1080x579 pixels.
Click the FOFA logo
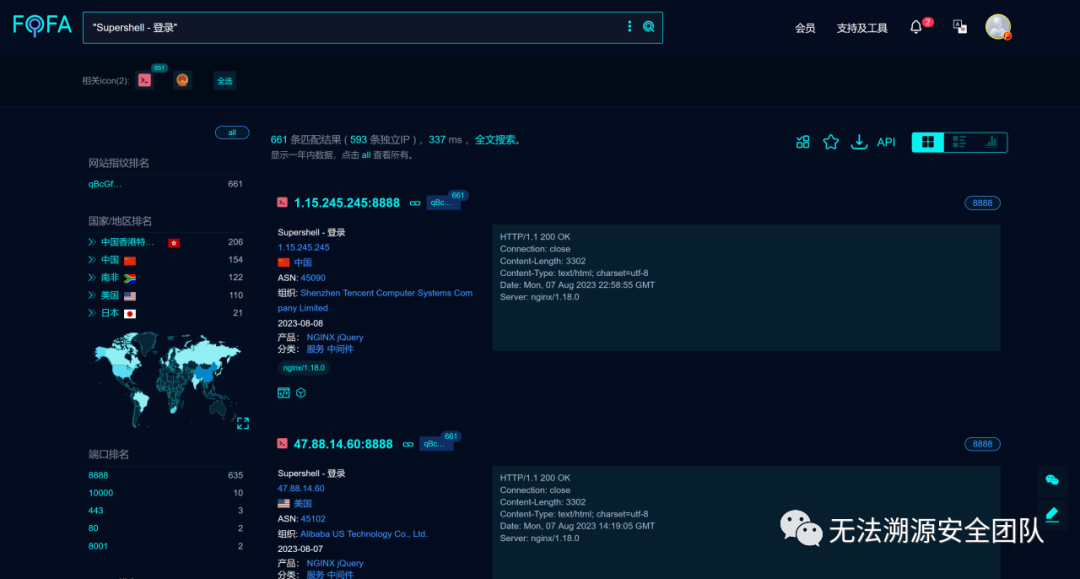click(42, 26)
